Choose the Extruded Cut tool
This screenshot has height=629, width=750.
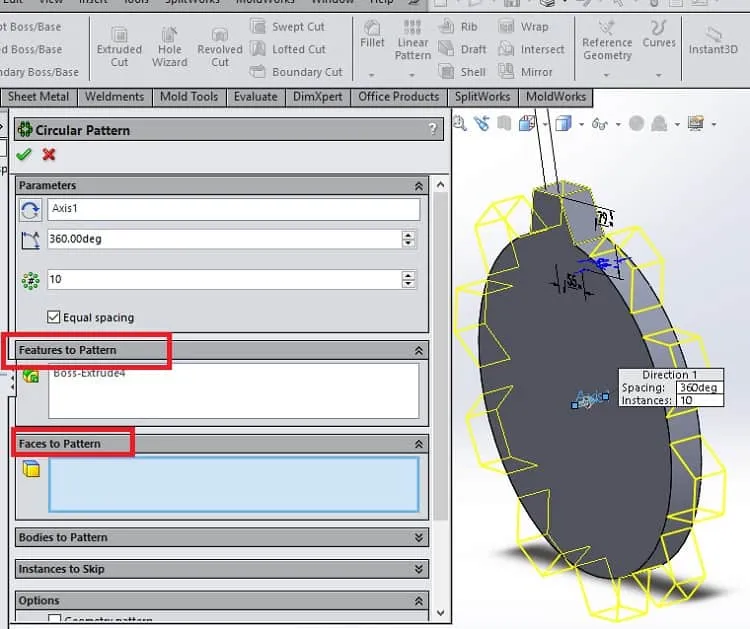(119, 48)
